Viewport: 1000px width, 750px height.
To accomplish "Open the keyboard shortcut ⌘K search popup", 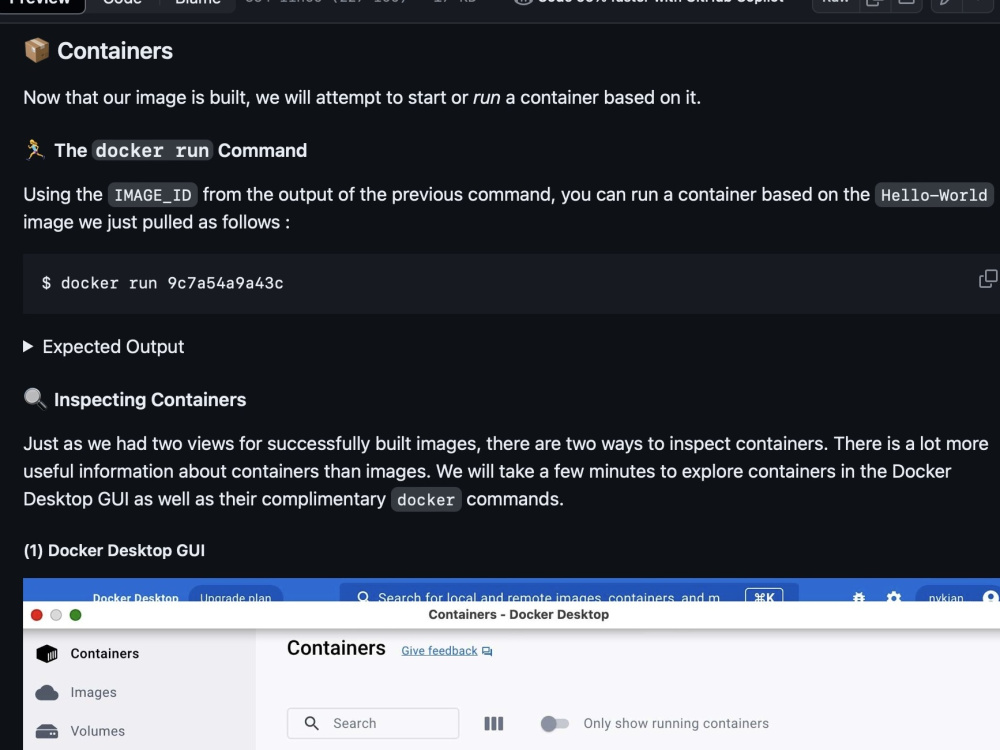I will (x=766, y=597).
